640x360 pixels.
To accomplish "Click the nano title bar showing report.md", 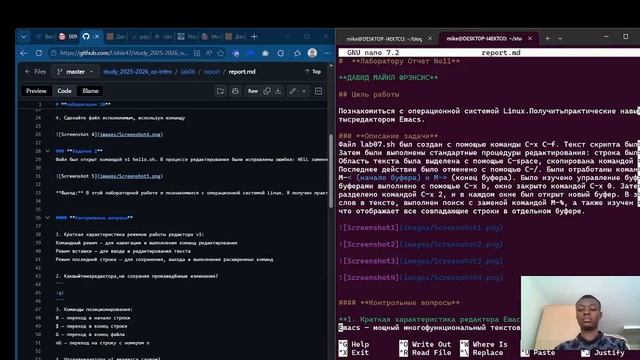I will (489, 53).
